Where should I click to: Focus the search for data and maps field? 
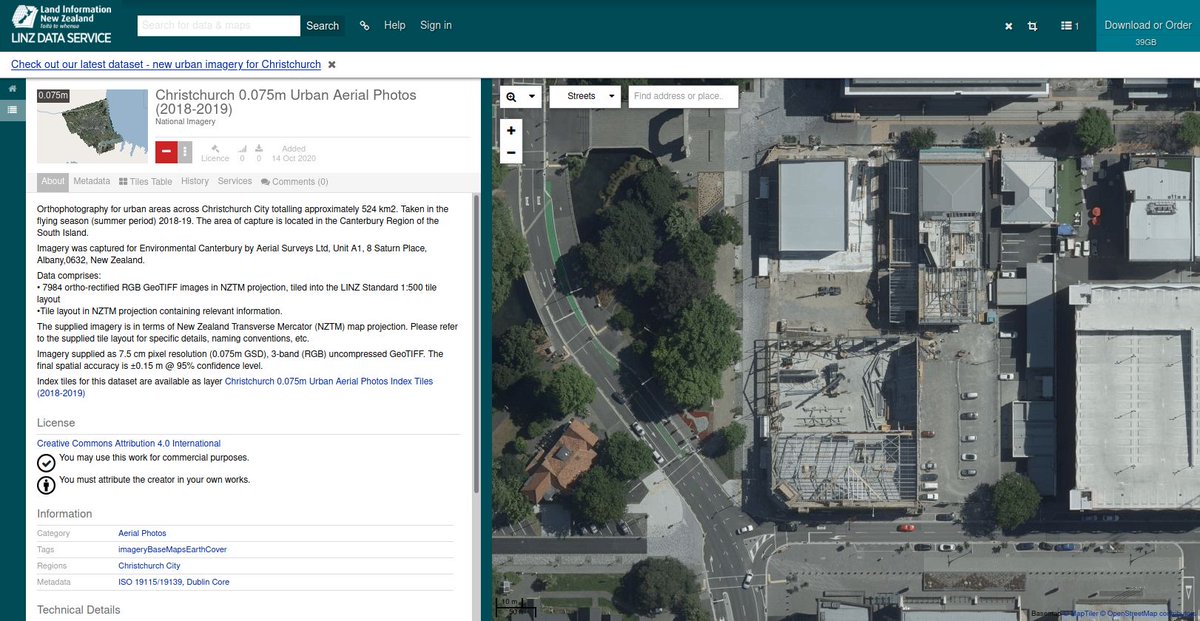click(218, 26)
